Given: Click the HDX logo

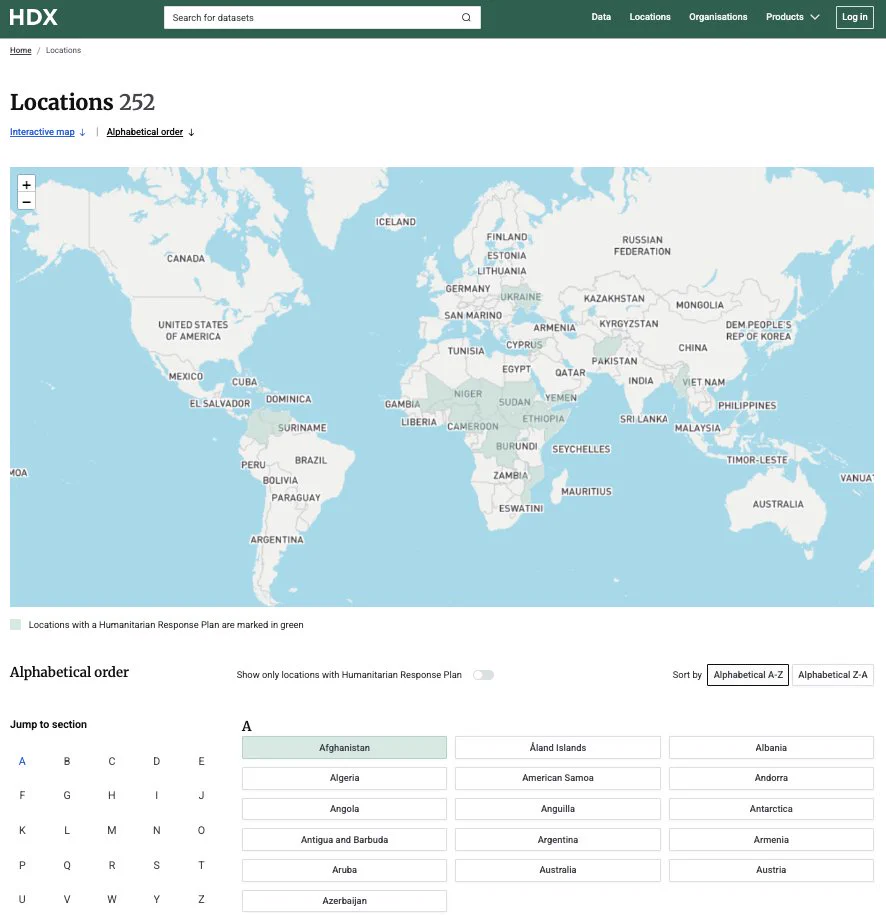Looking at the screenshot, I should tap(33, 17).
